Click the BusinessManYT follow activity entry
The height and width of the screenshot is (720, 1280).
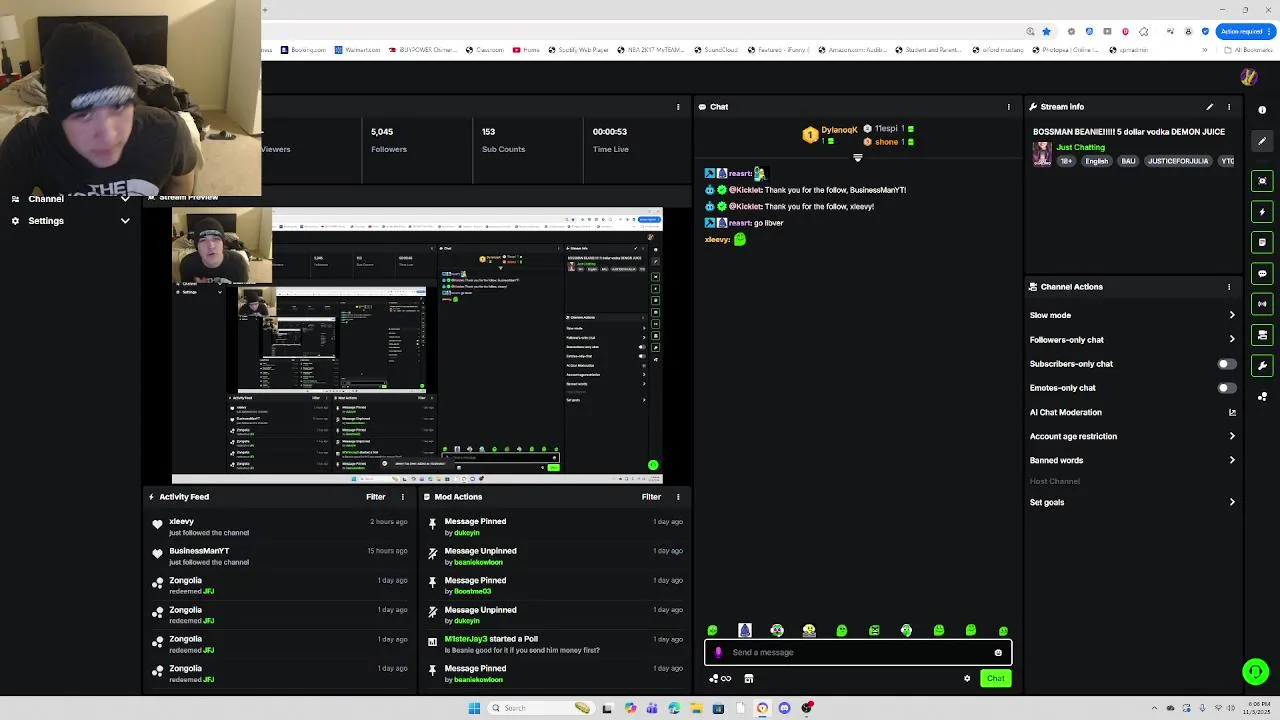[281, 556]
